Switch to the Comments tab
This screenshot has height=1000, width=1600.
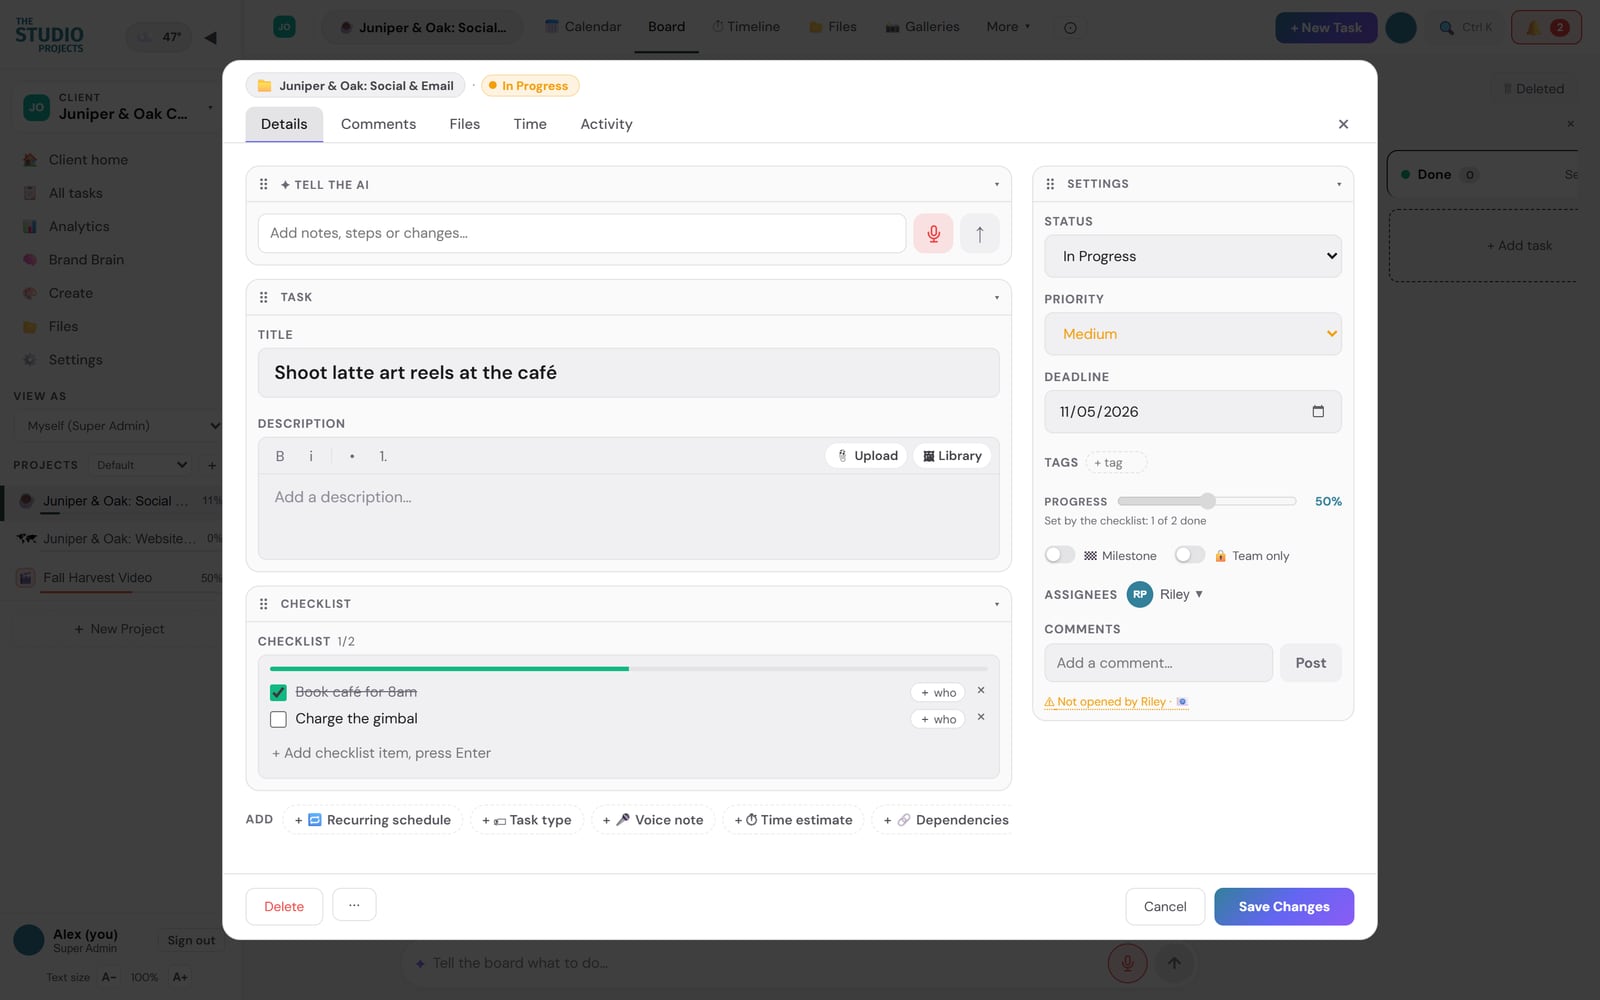378,124
